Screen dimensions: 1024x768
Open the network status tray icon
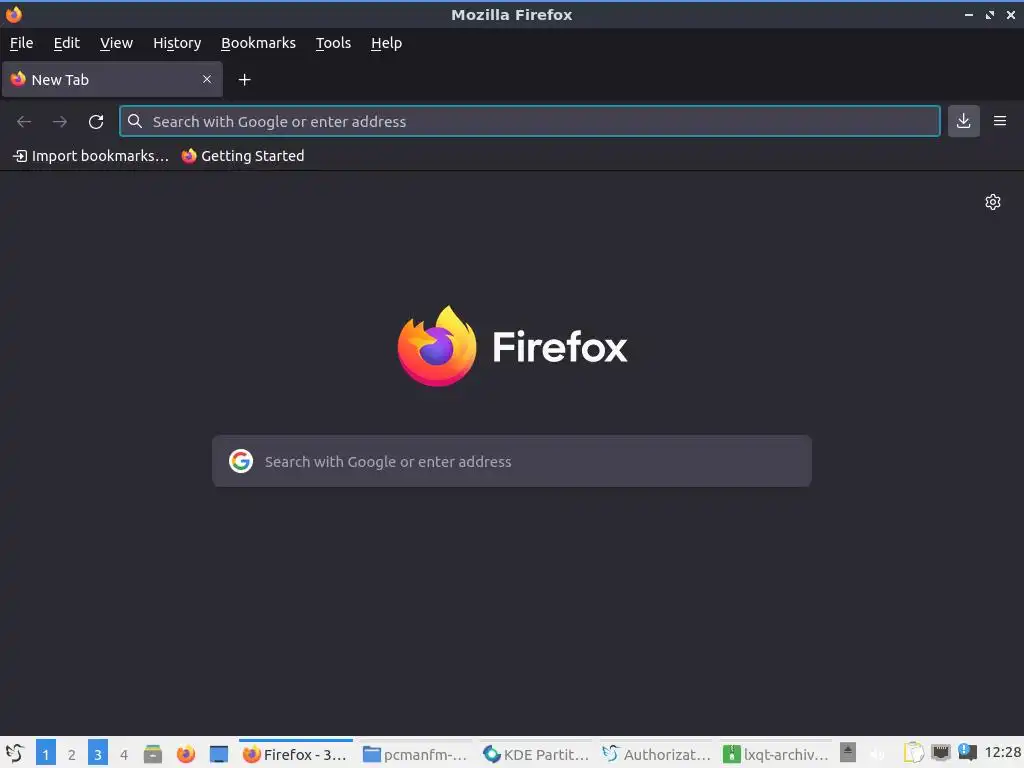(x=941, y=753)
